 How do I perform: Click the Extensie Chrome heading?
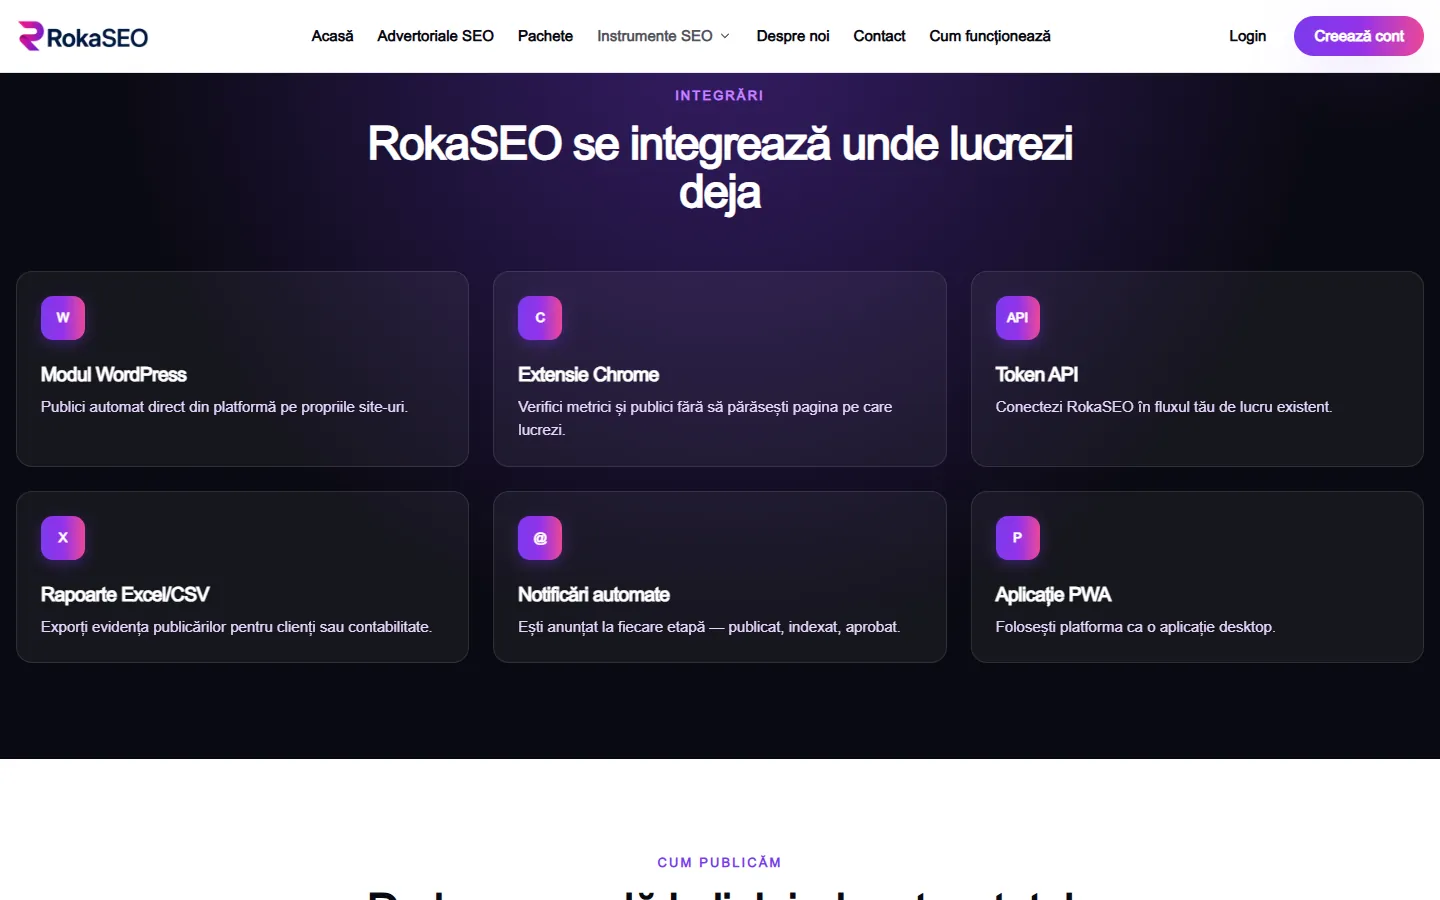(588, 374)
